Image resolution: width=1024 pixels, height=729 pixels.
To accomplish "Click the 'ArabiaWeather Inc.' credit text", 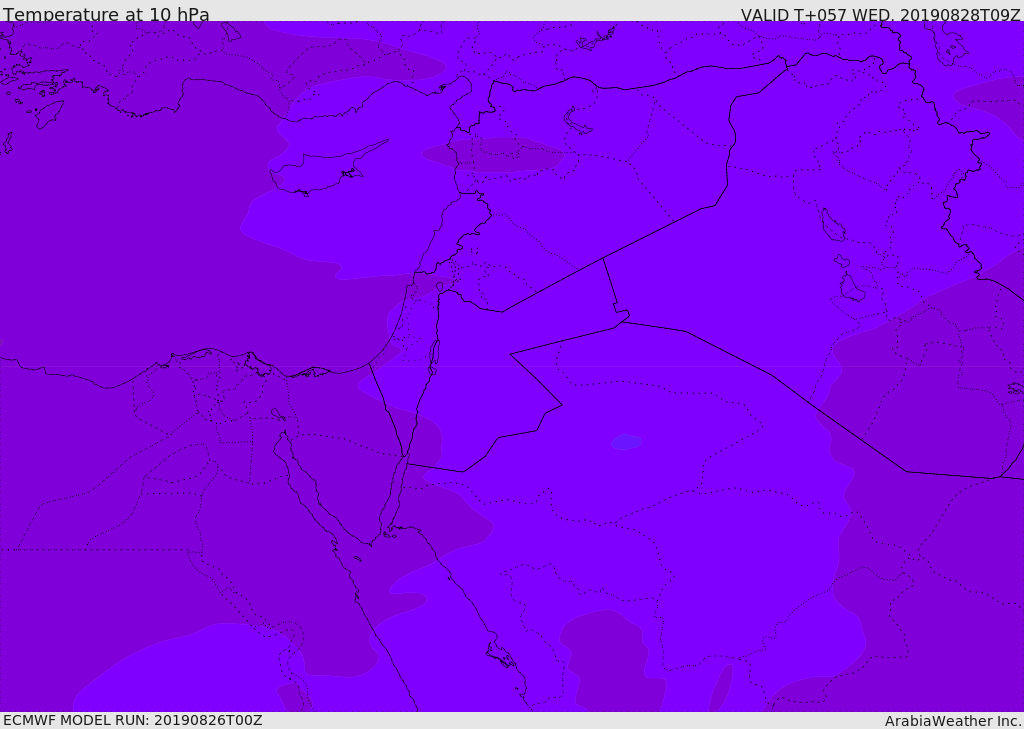I will pyautogui.click(x=953, y=721).
